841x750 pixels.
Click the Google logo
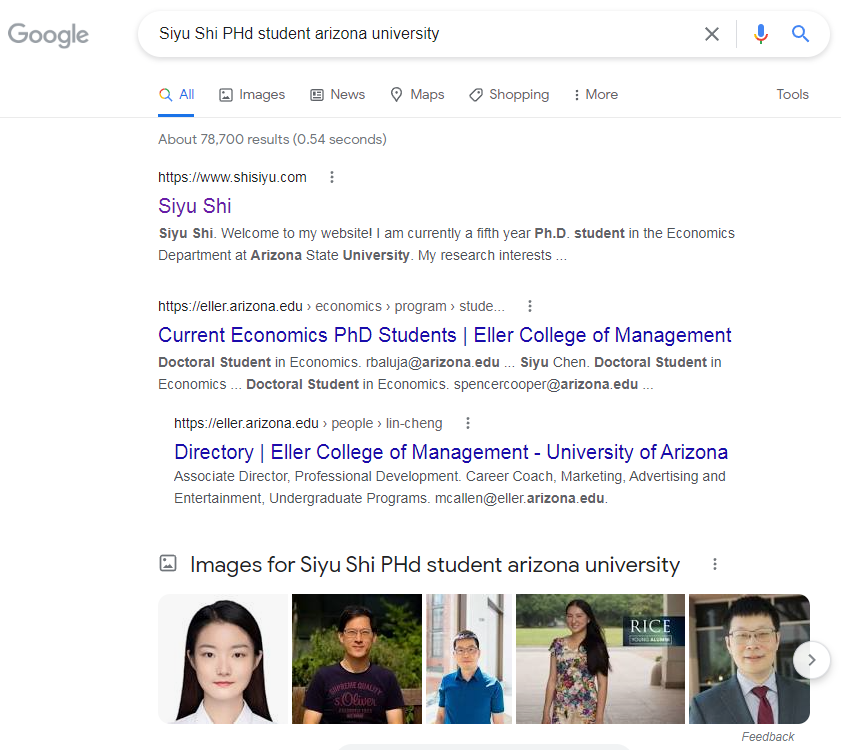(48, 34)
